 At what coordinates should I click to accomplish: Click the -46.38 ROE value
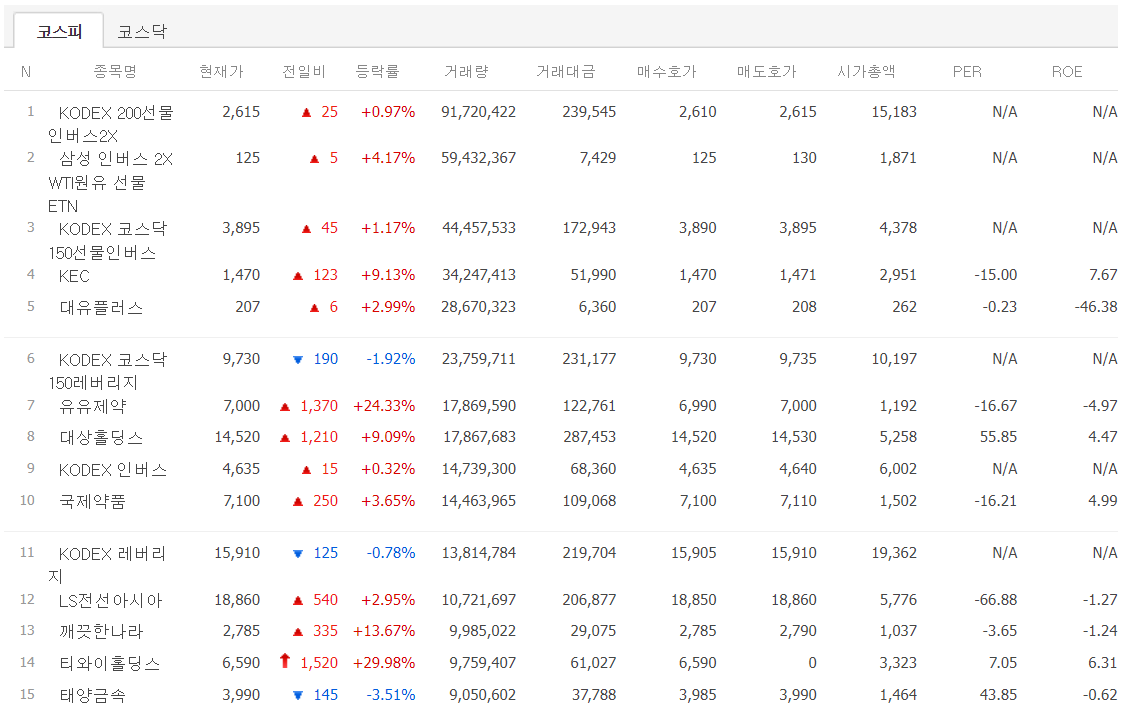[x=1095, y=306]
